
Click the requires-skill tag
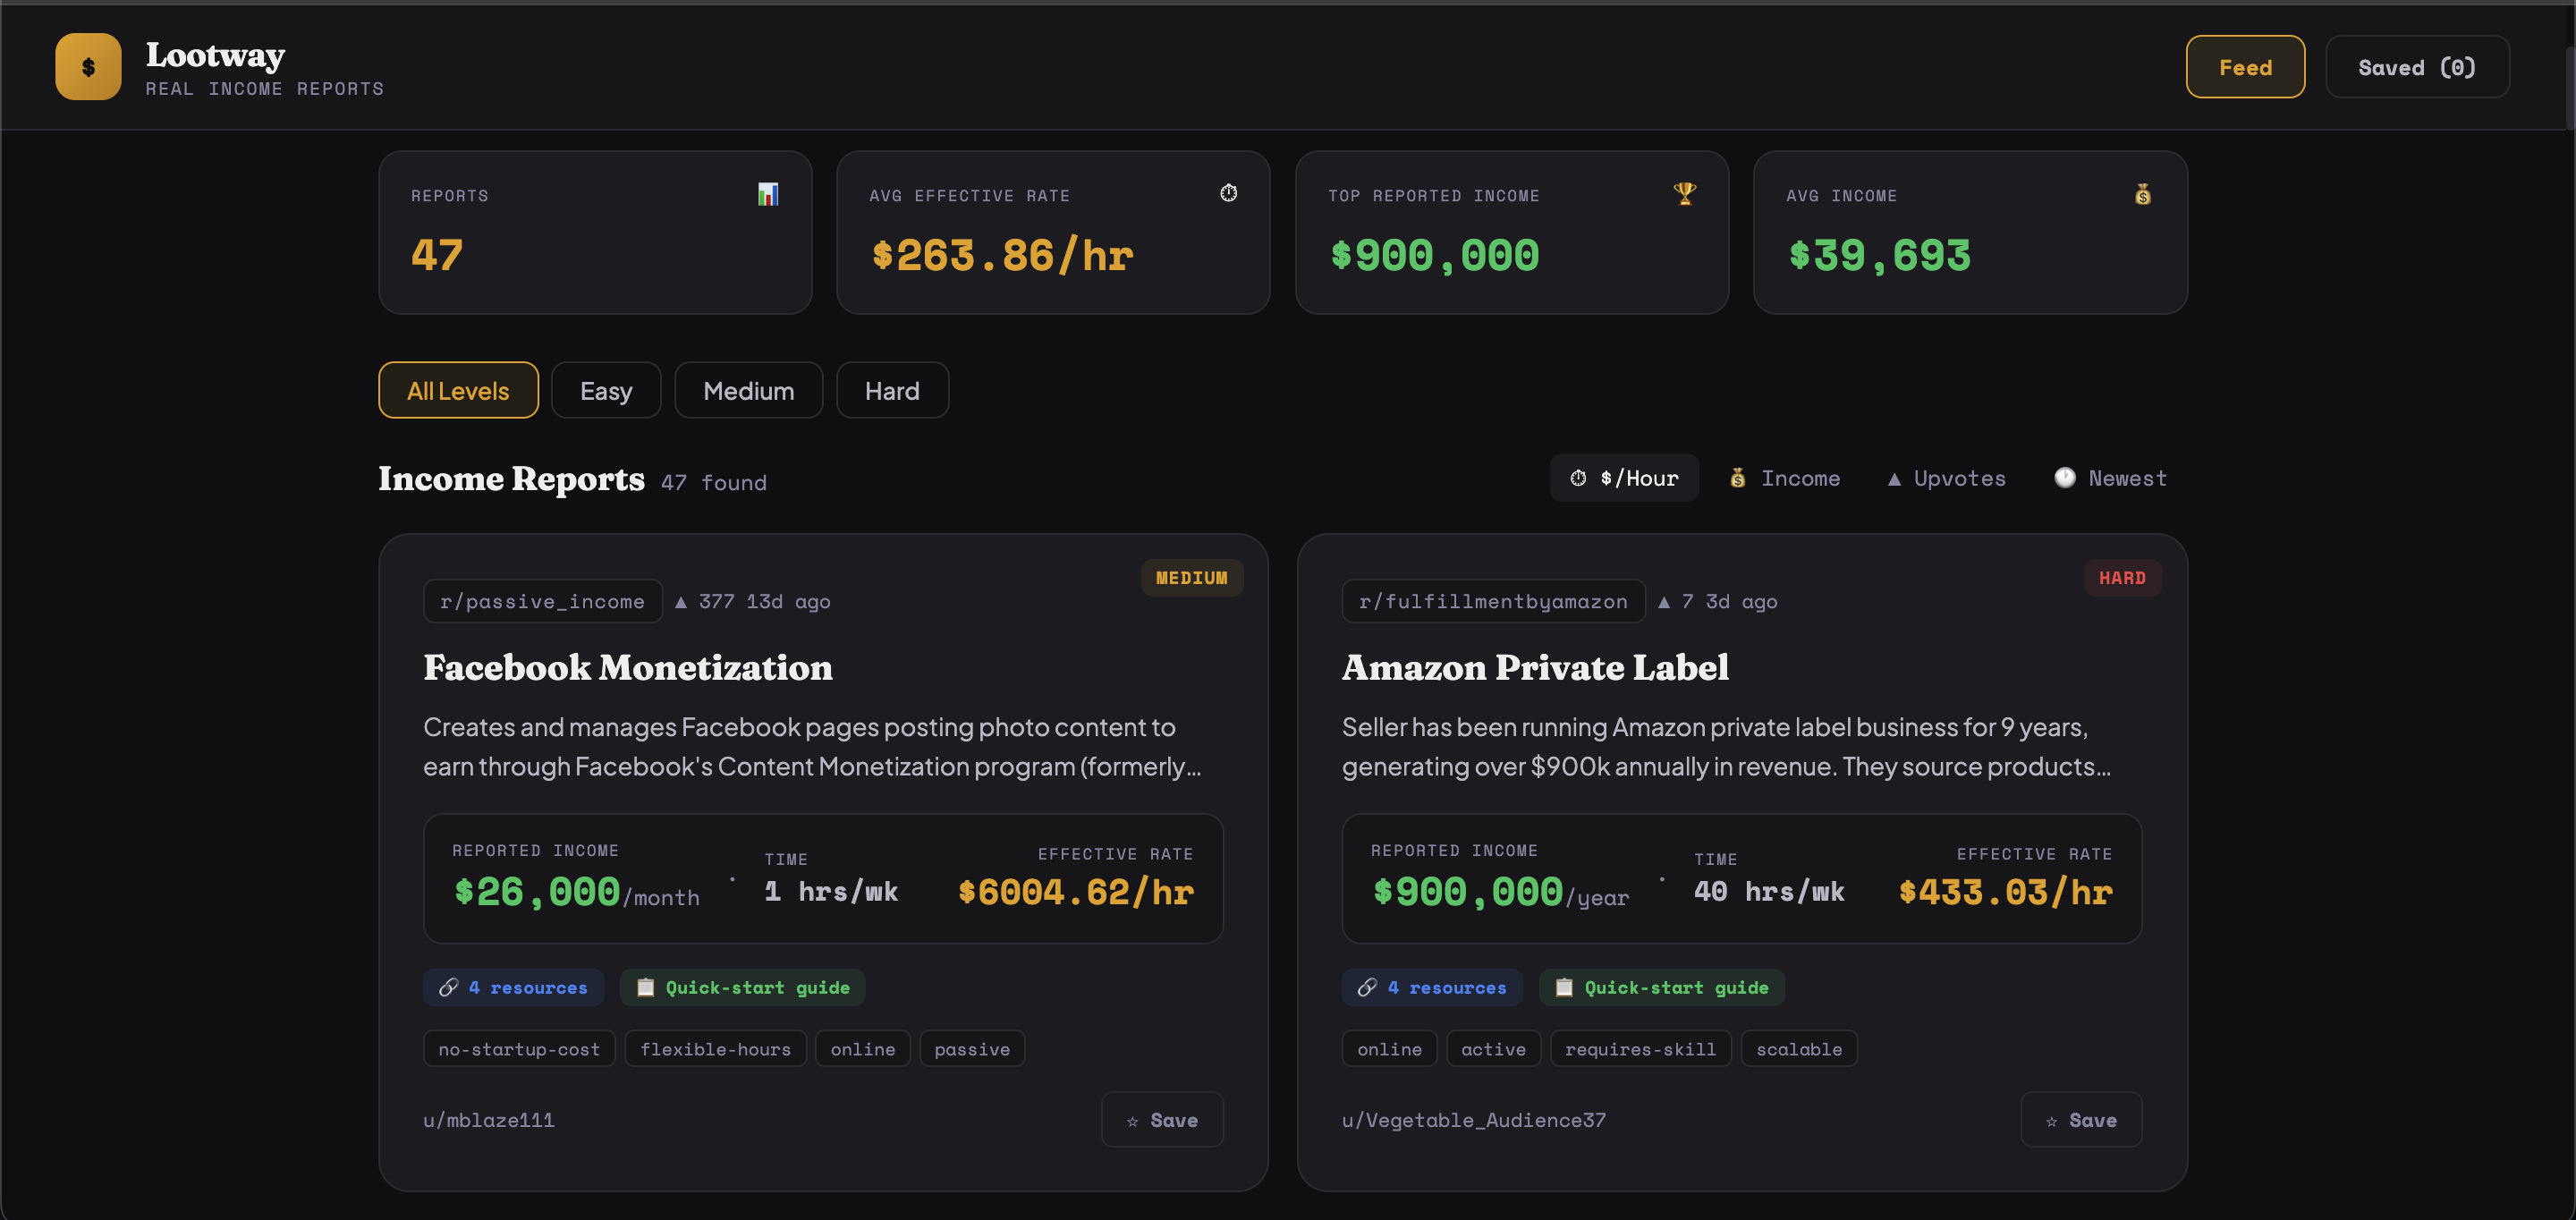[1640, 1048]
